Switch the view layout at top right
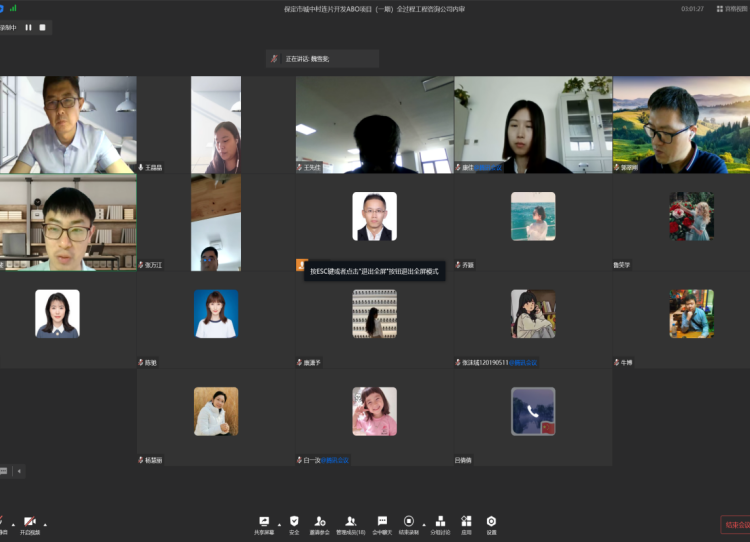Screen dimensions: 750x542 [731, 8]
